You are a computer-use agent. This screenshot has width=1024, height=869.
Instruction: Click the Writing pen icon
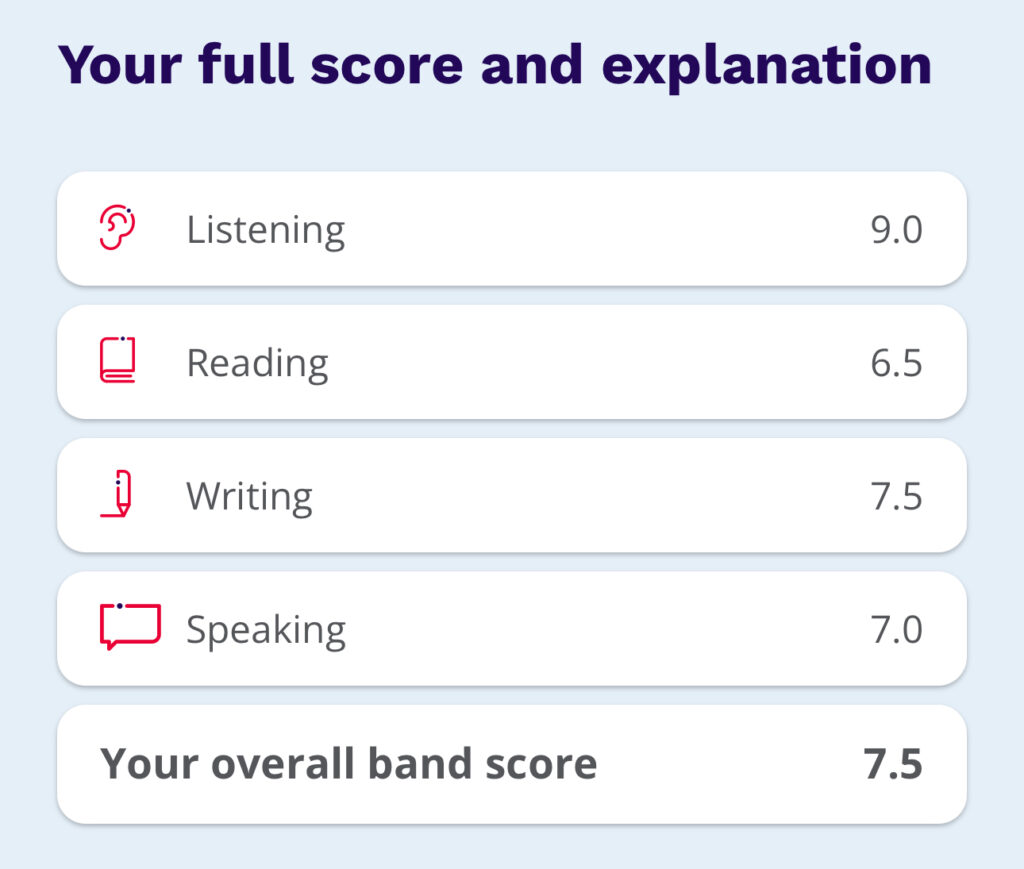118,495
